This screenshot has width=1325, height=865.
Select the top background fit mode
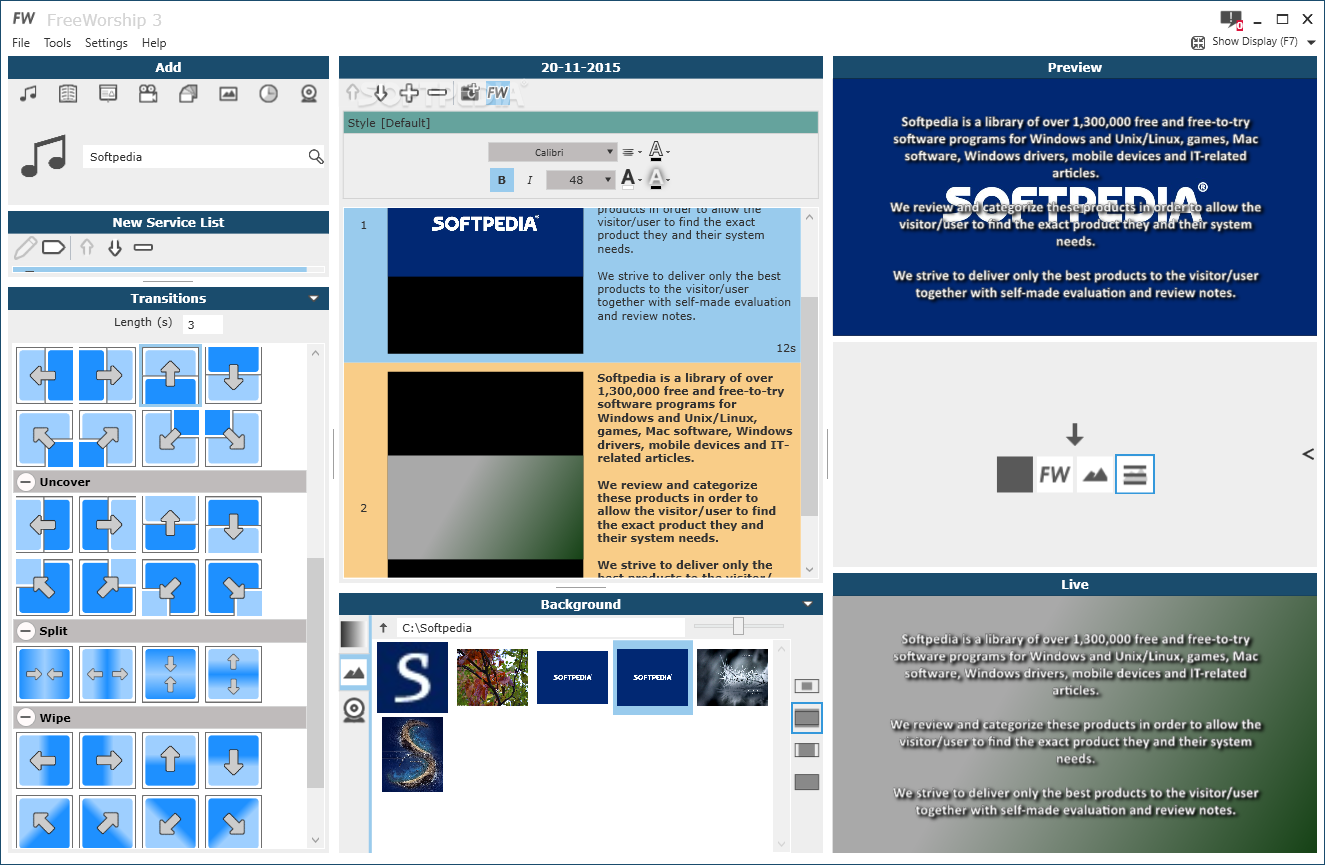pos(806,686)
